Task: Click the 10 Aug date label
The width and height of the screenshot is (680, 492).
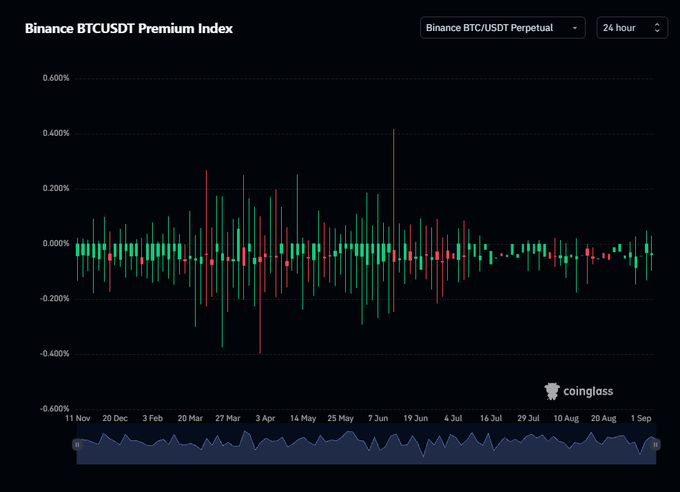Action: (566, 418)
